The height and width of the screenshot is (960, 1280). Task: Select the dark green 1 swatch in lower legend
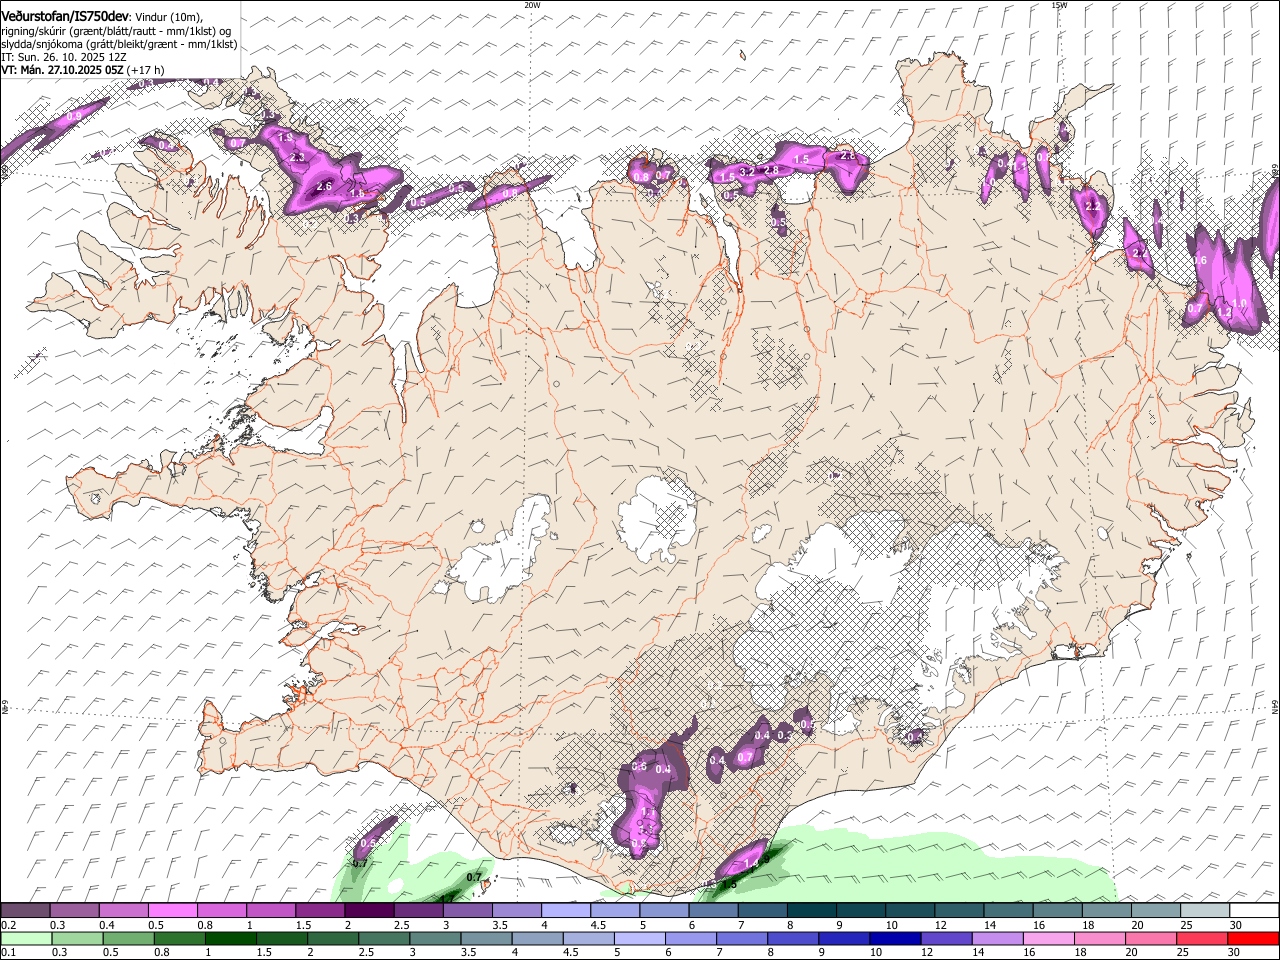coord(229,939)
